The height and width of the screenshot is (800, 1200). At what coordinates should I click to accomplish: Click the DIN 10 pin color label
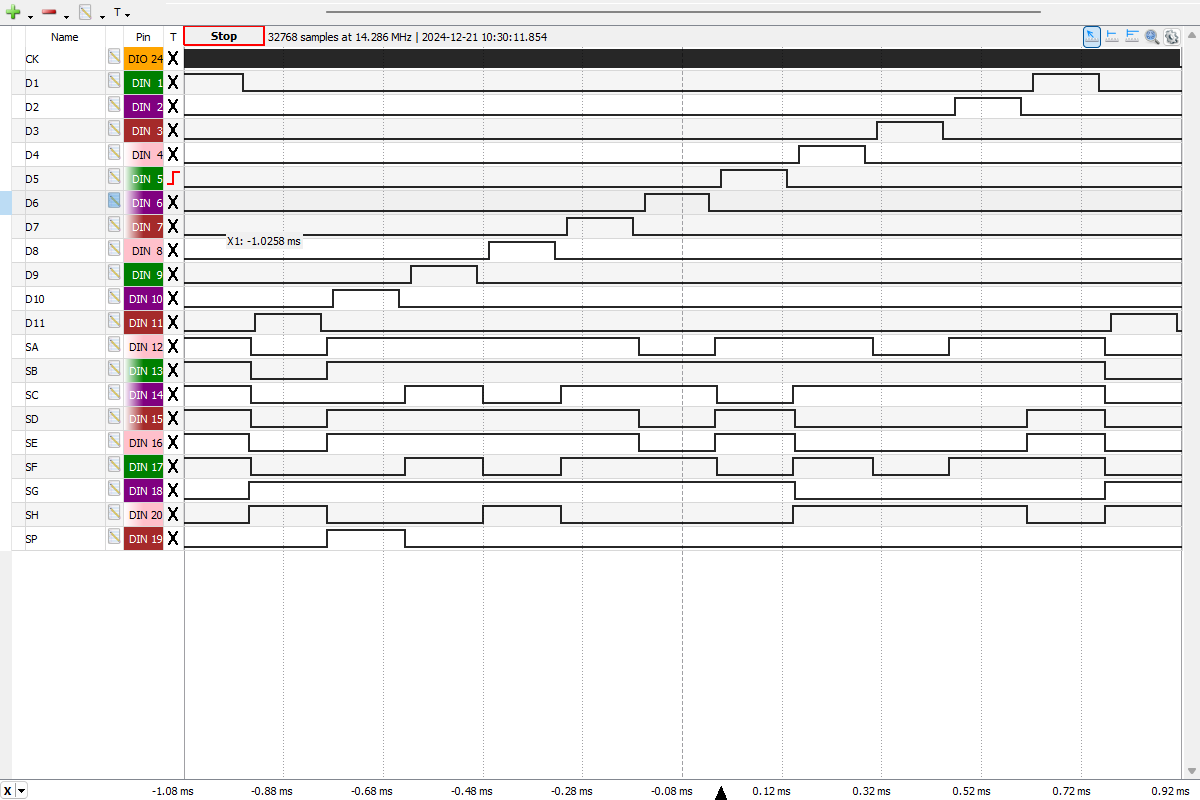pyautogui.click(x=144, y=299)
